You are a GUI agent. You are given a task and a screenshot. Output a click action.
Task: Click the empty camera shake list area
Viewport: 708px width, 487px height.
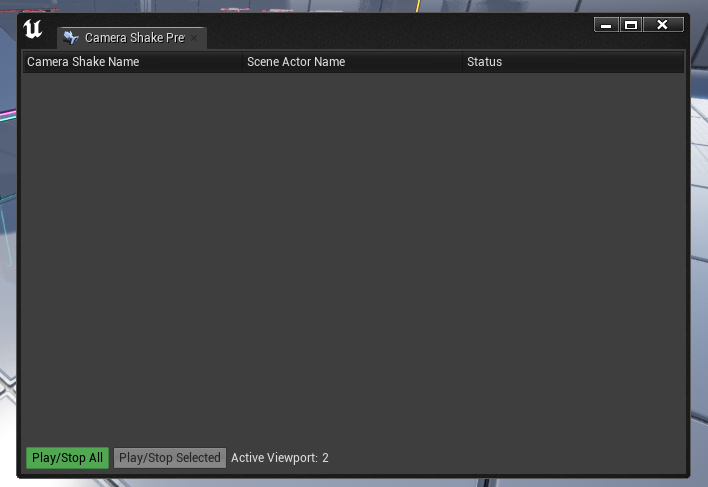pos(354,257)
